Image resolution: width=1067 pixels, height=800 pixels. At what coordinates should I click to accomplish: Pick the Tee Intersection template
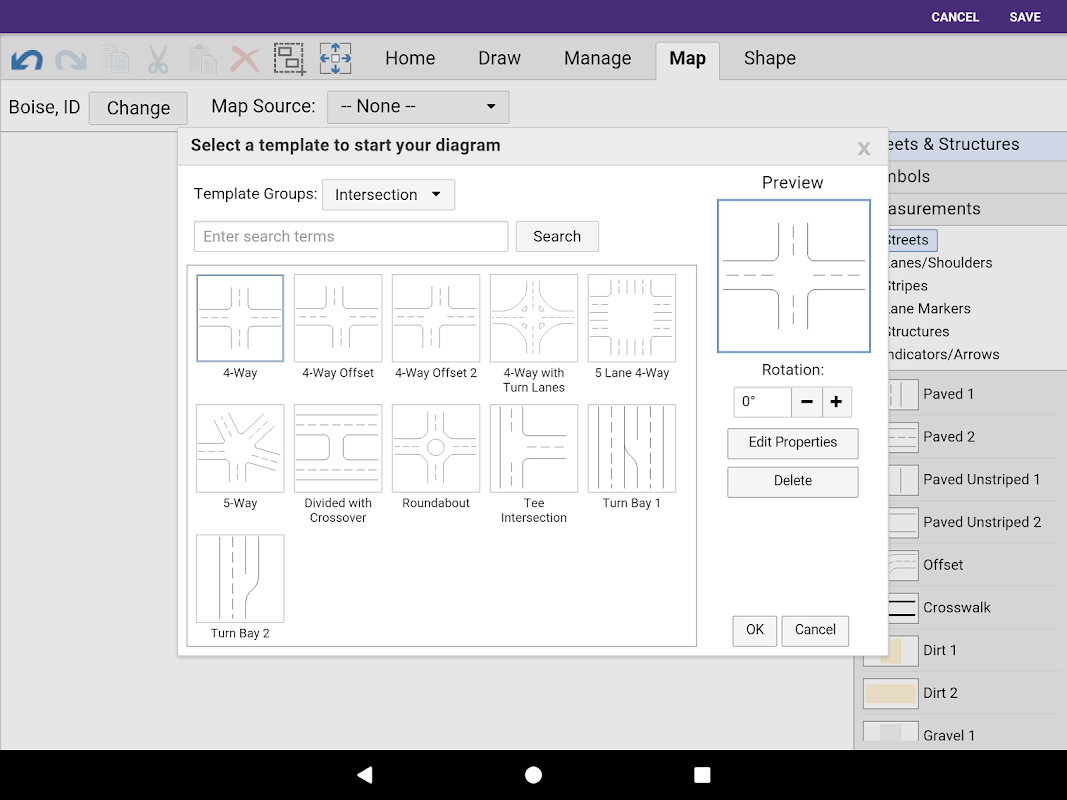534,449
